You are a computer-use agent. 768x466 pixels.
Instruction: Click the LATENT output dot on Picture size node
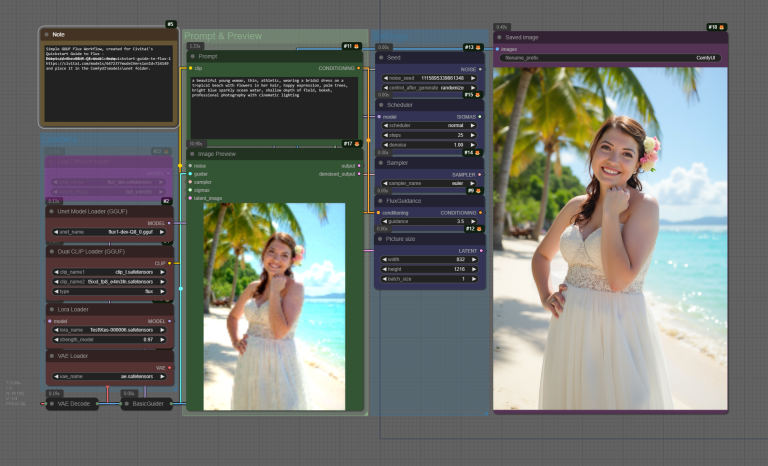point(480,251)
